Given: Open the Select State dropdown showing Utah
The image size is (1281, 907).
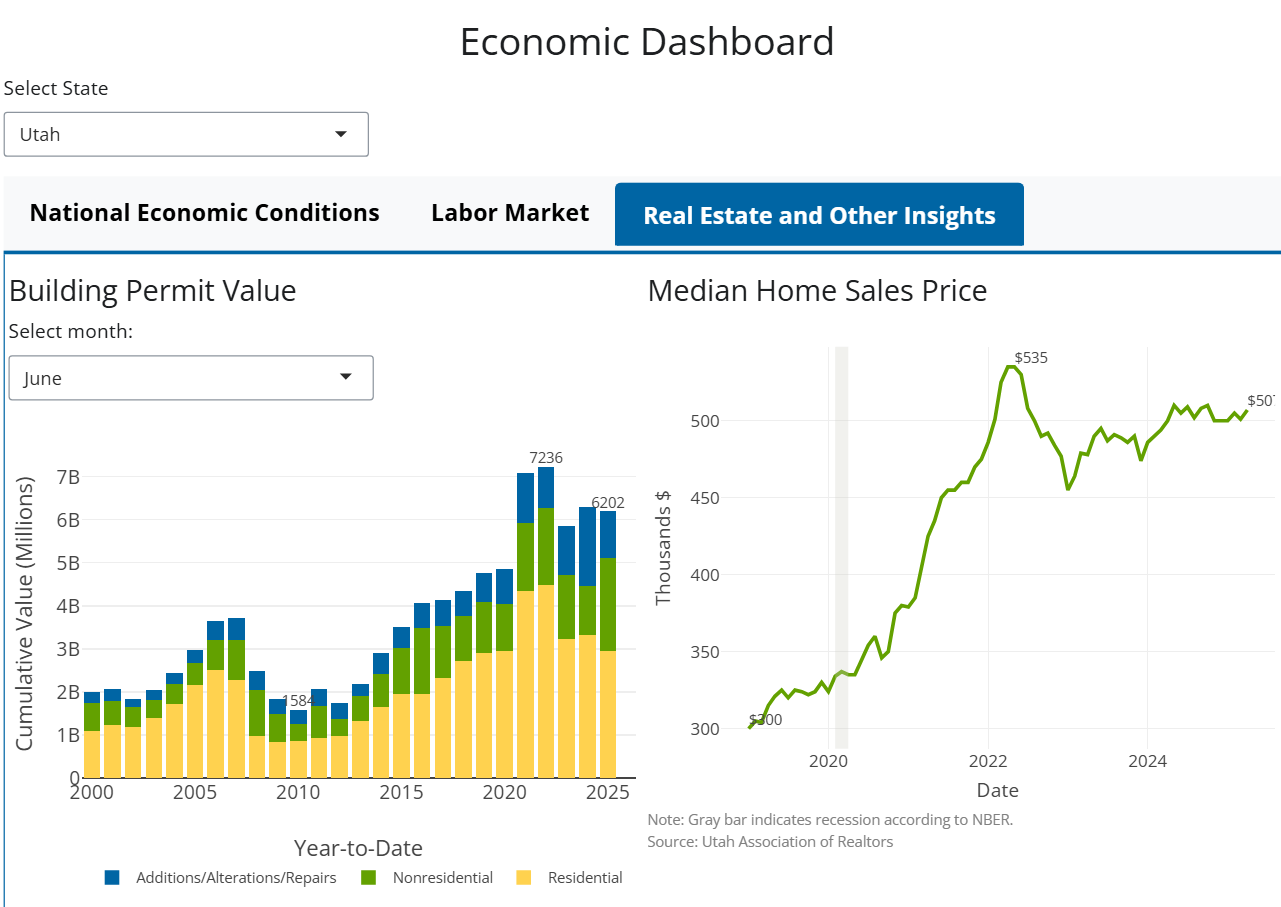Looking at the screenshot, I should (x=186, y=134).
